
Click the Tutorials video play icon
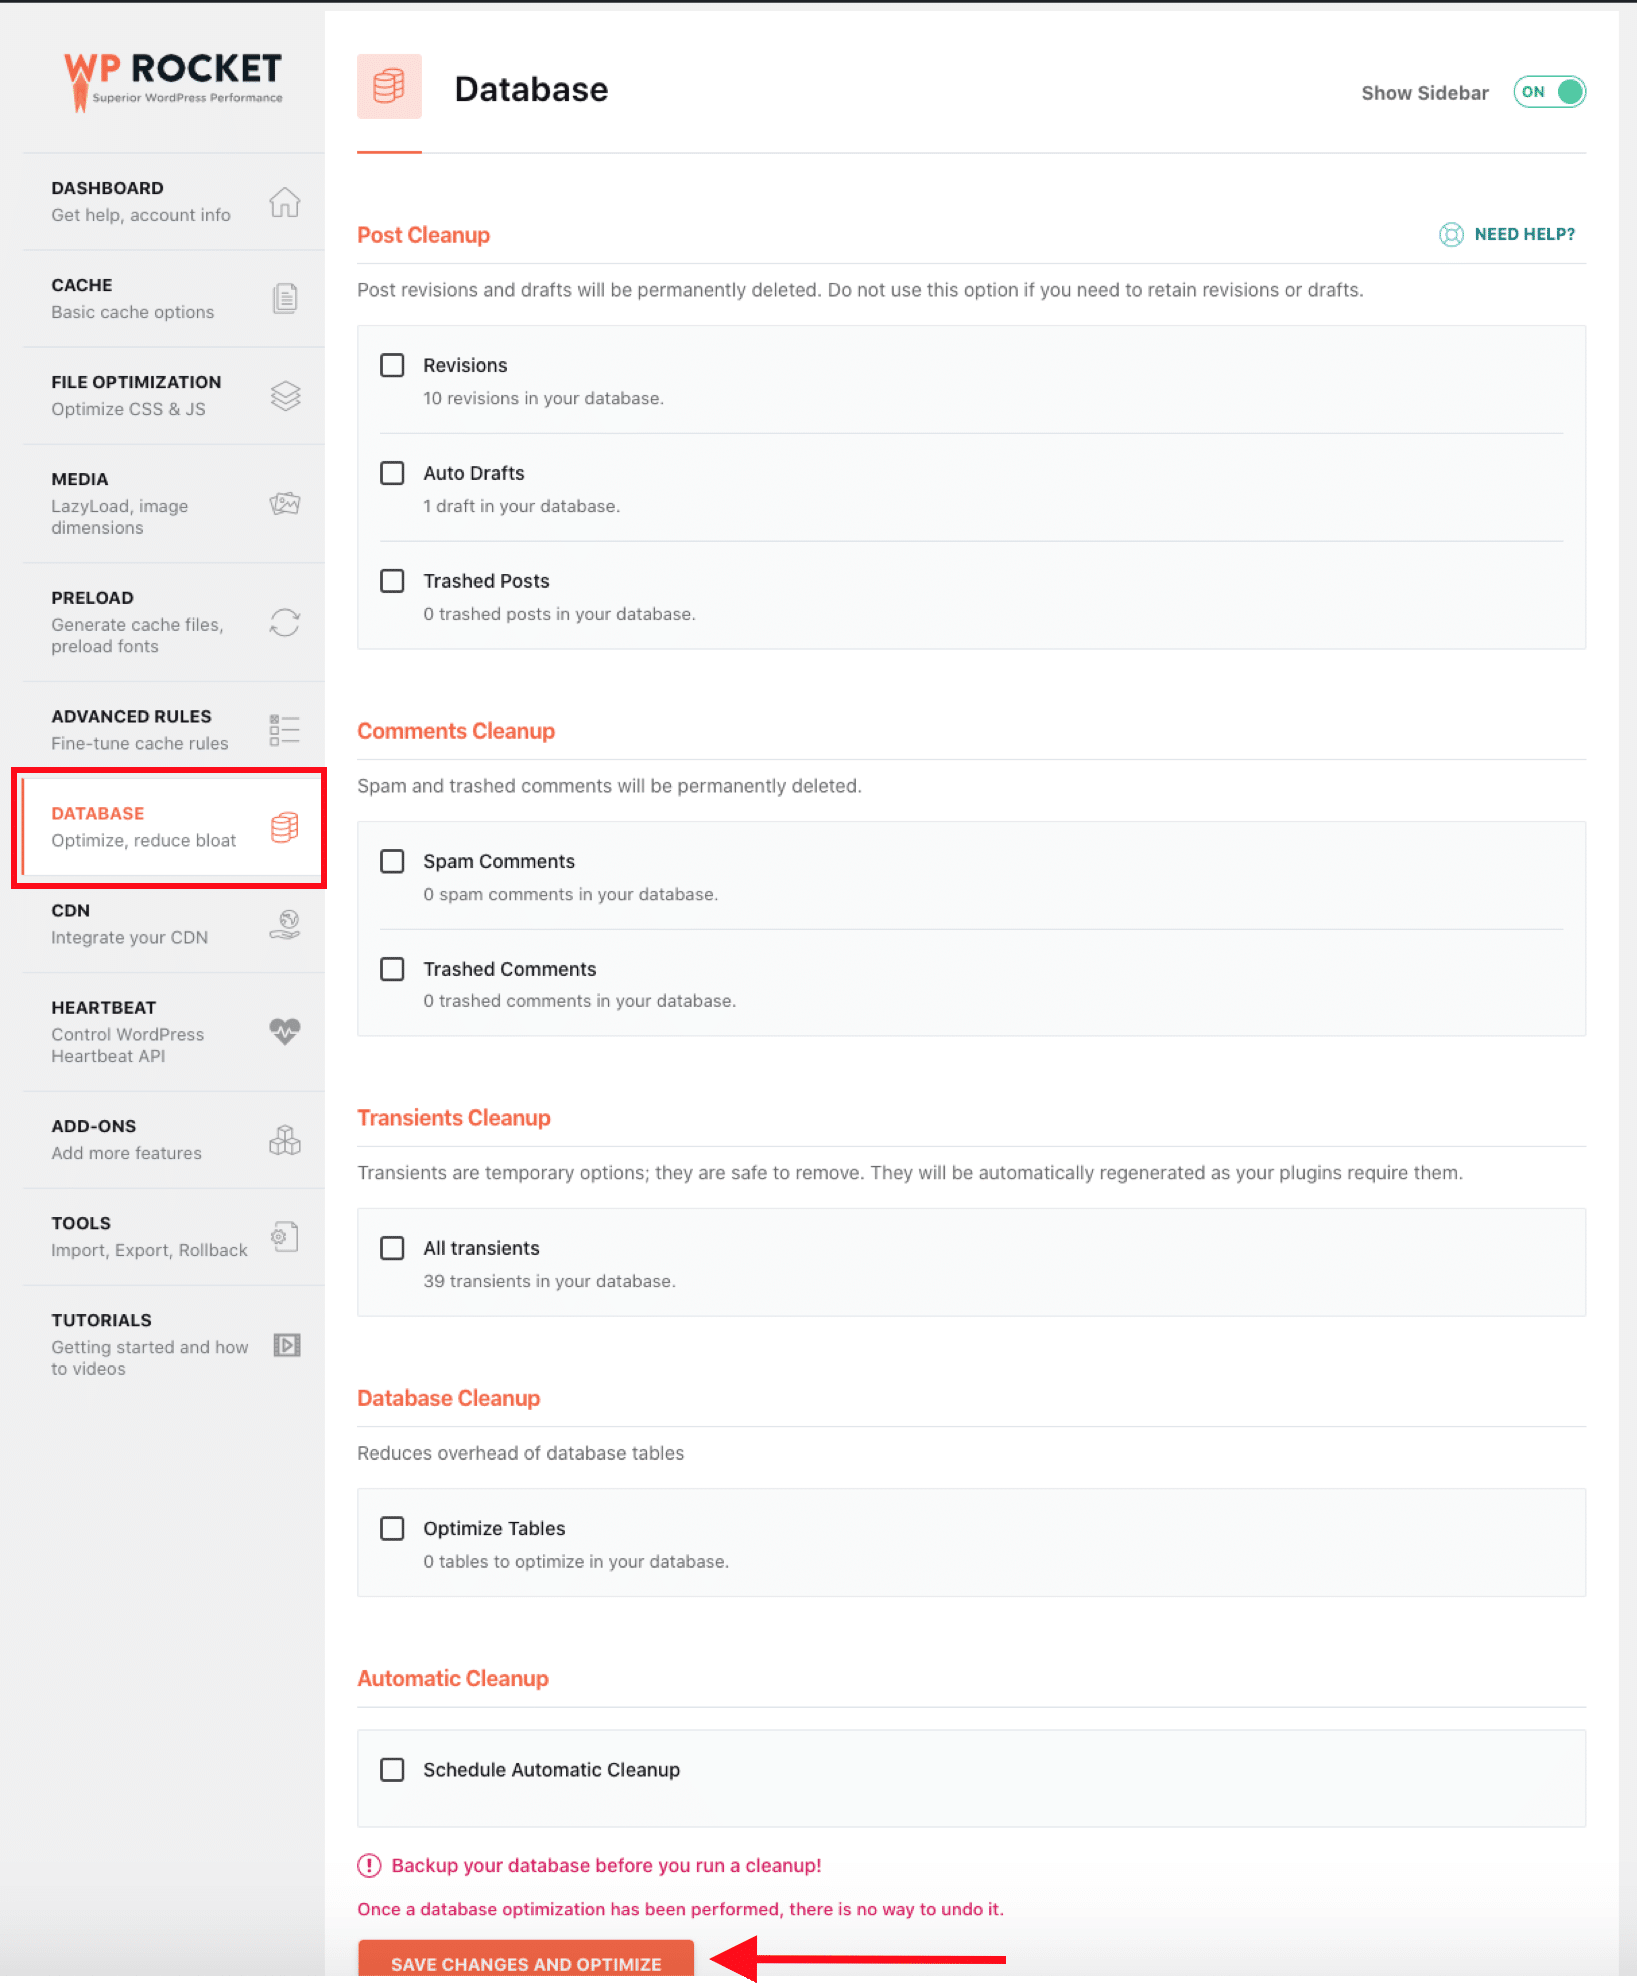286,1345
